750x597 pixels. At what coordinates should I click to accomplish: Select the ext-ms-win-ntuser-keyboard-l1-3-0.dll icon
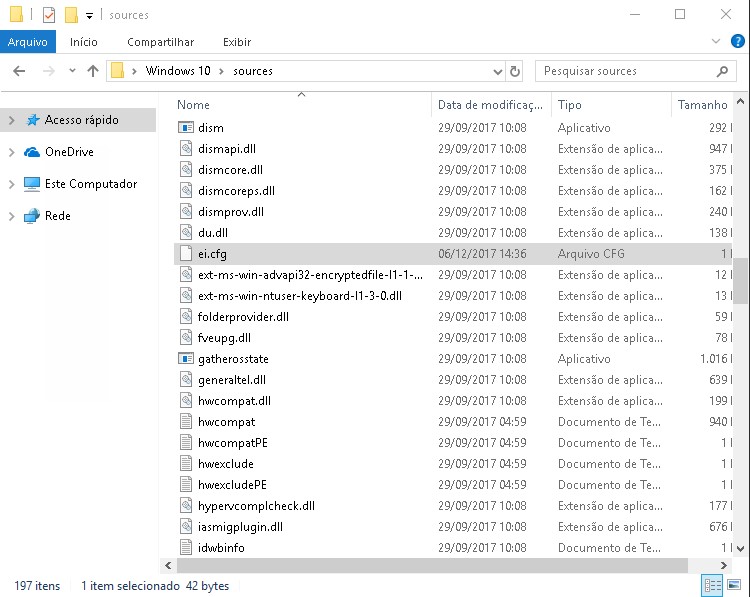[186, 296]
